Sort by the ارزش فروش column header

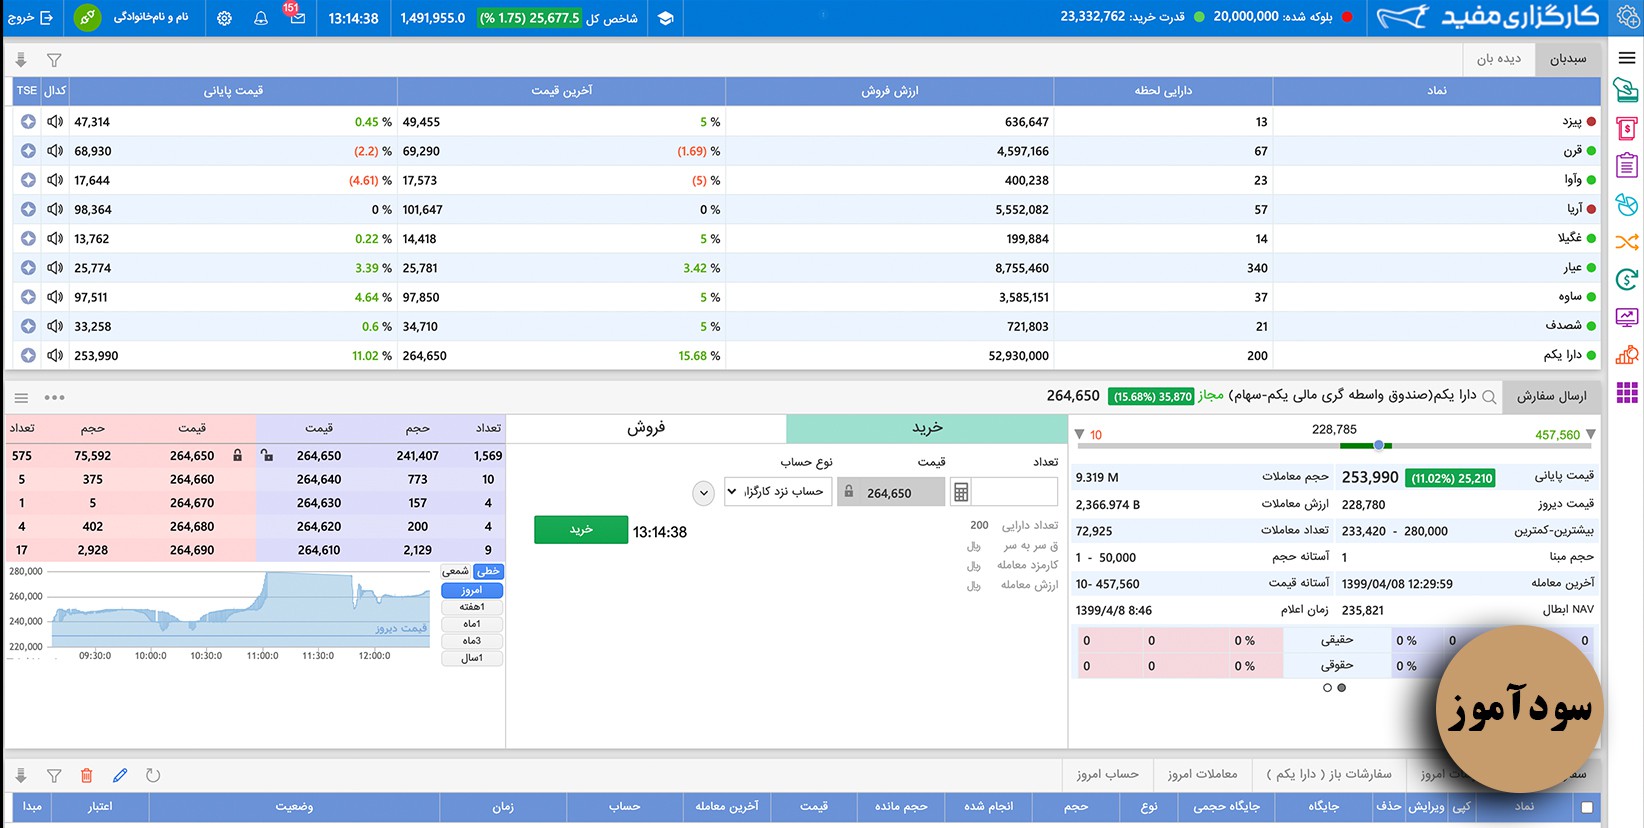[x=890, y=91]
